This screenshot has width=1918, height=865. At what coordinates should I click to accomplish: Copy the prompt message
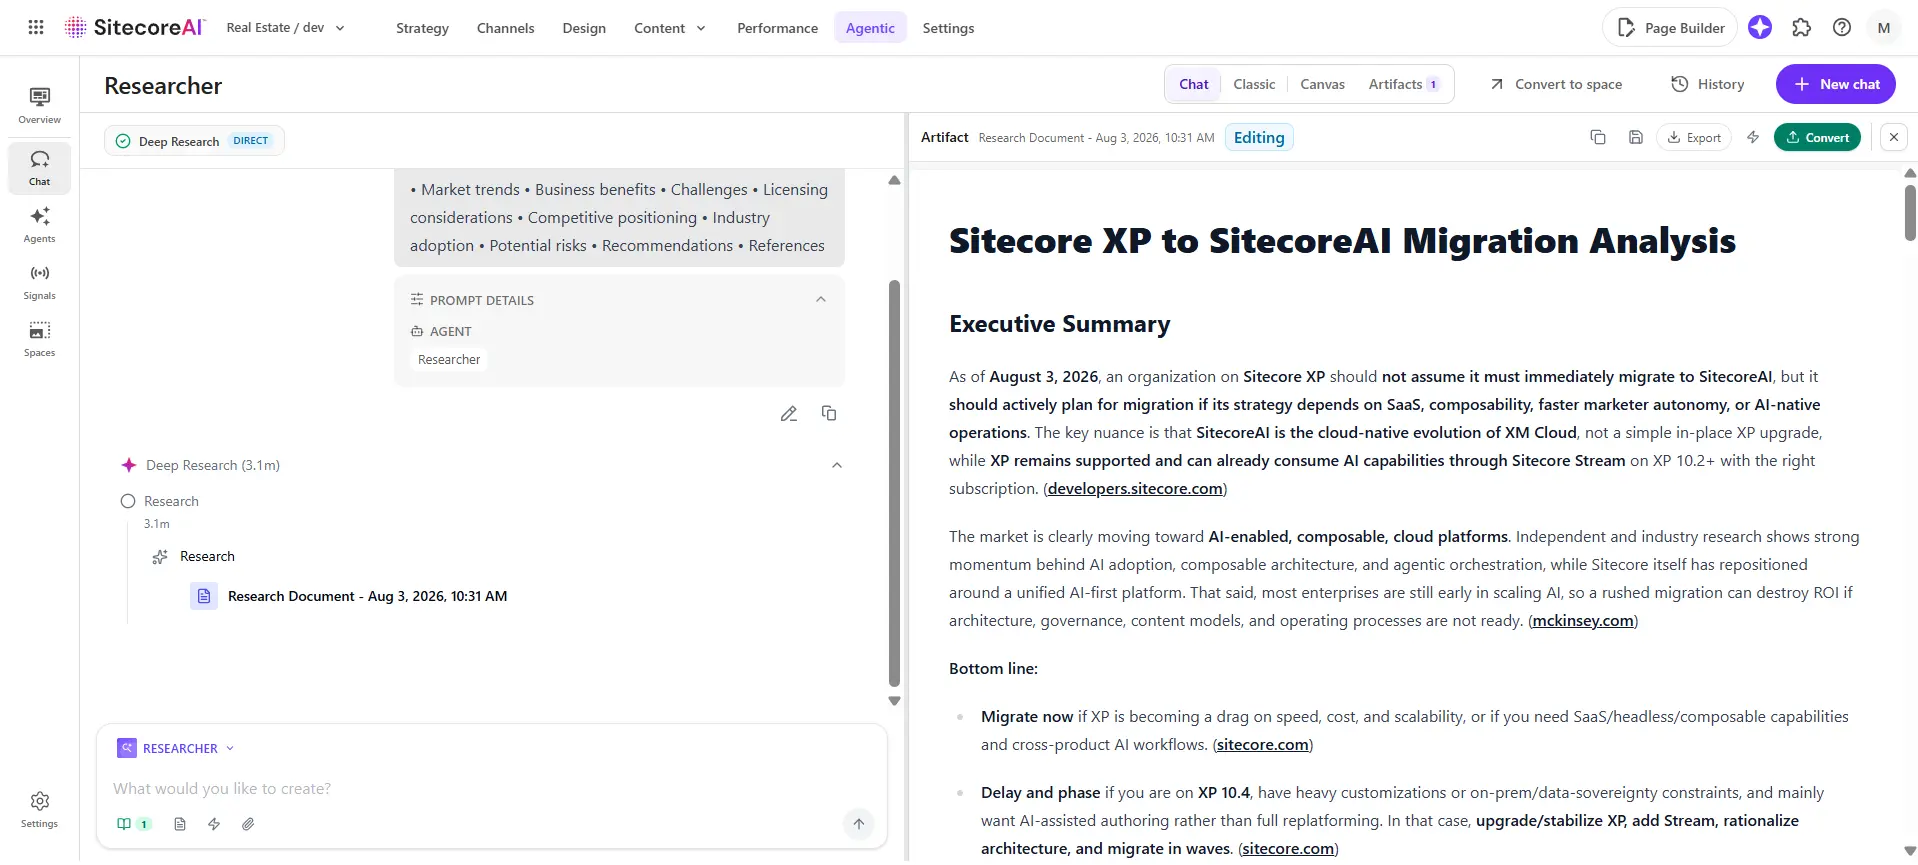pyautogui.click(x=829, y=413)
